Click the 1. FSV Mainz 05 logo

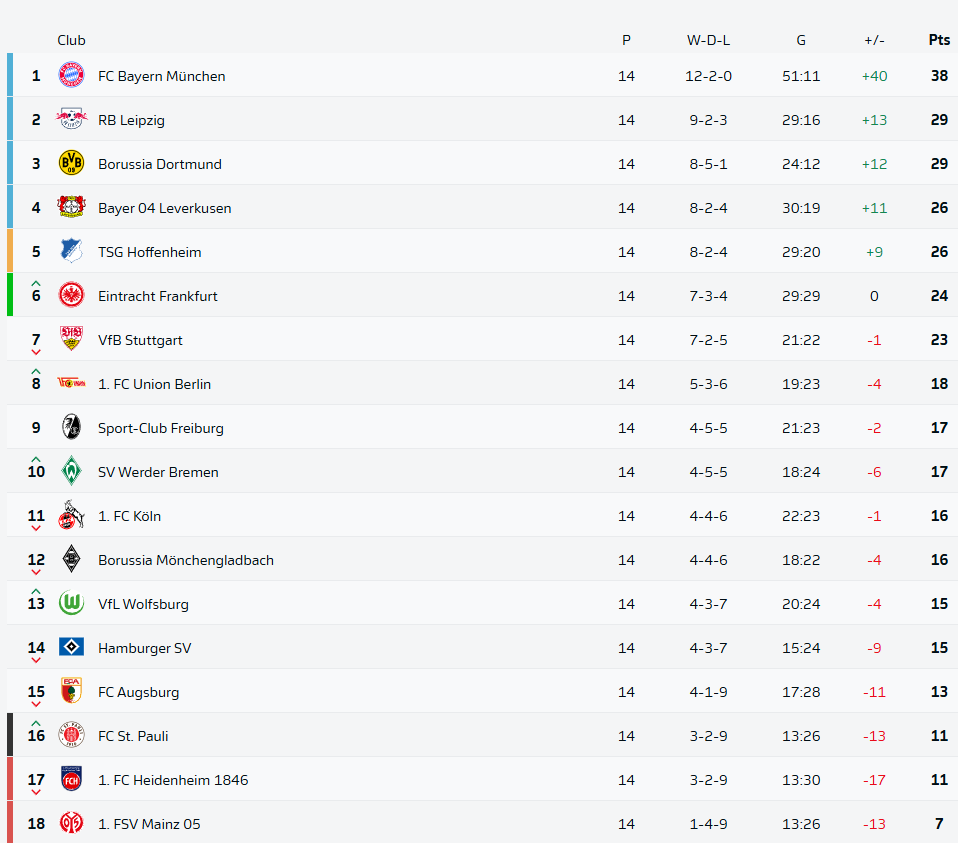pos(71,824)
